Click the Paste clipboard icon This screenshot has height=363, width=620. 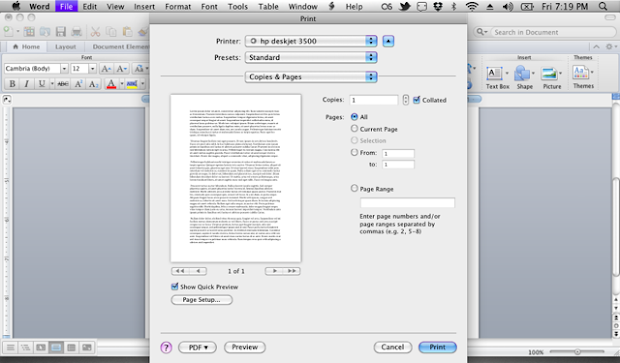tap(127, 32)
